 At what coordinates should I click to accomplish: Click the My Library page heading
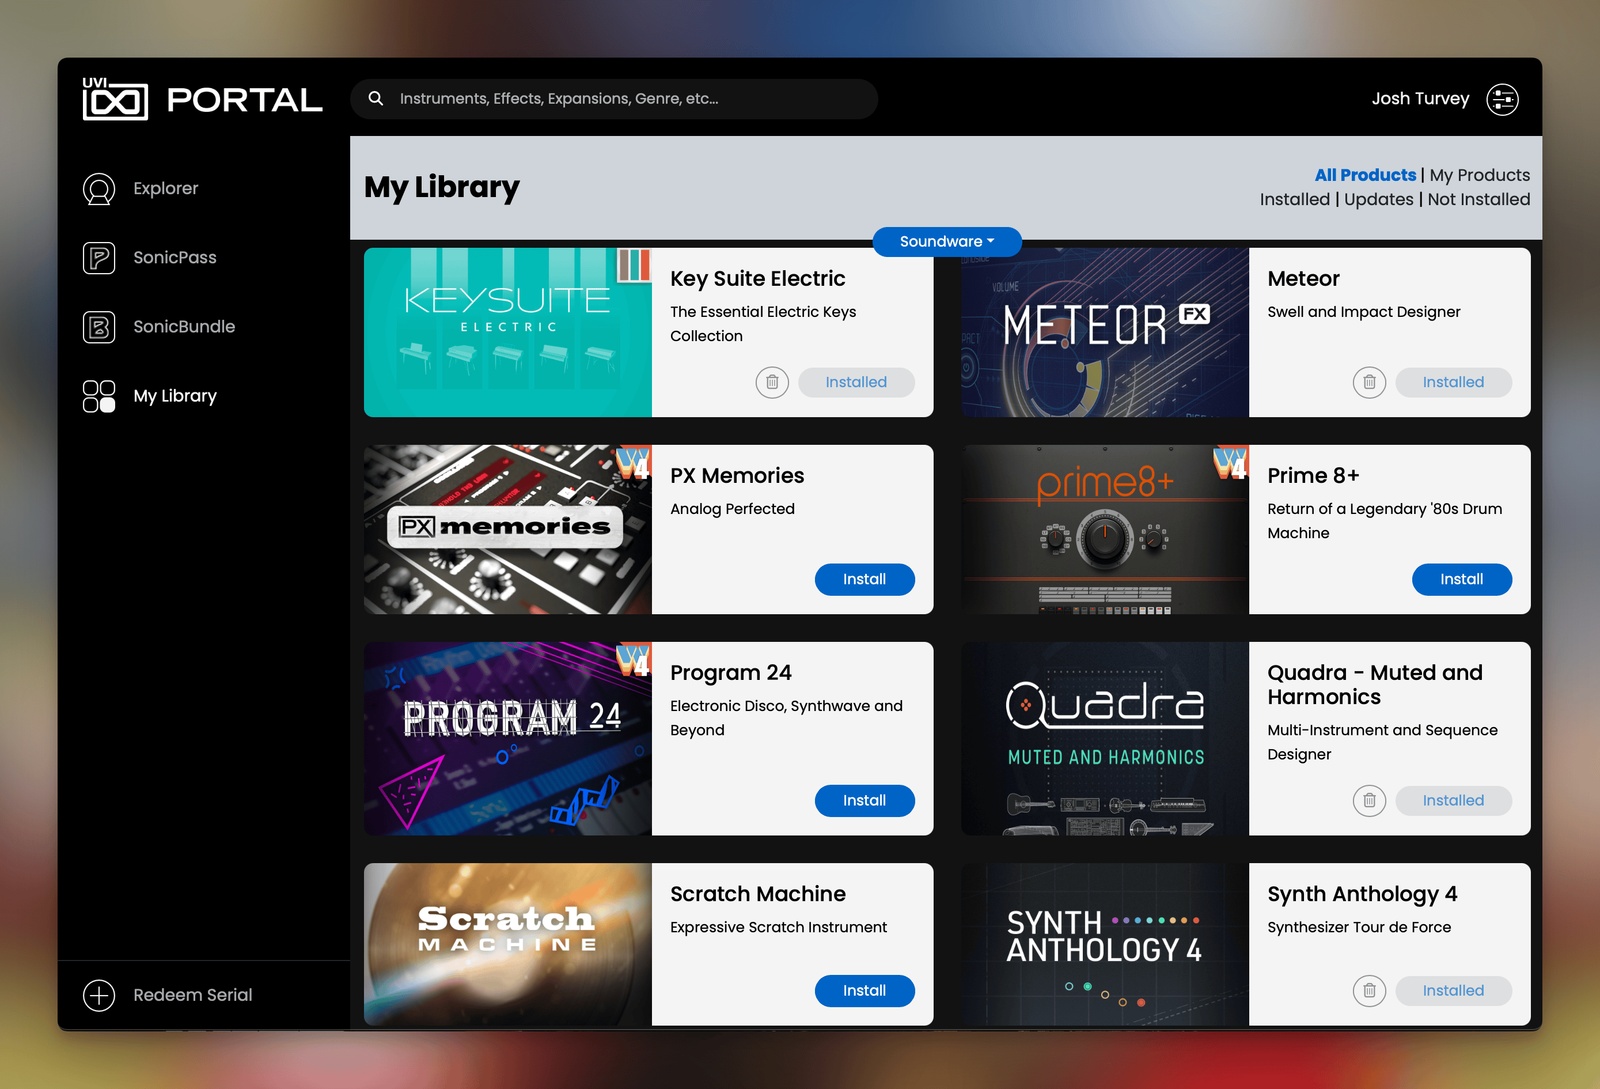click(442, 187)
